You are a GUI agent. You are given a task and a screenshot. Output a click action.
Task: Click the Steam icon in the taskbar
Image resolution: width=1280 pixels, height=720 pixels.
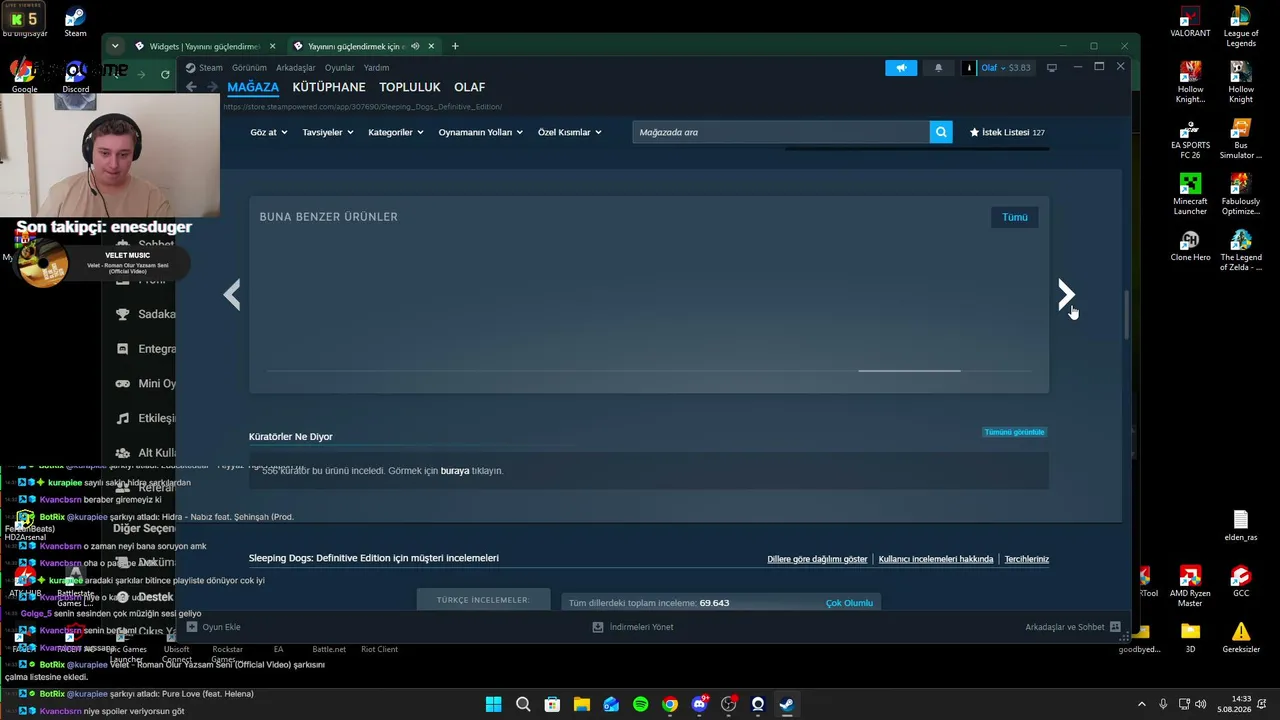point(787,704)
